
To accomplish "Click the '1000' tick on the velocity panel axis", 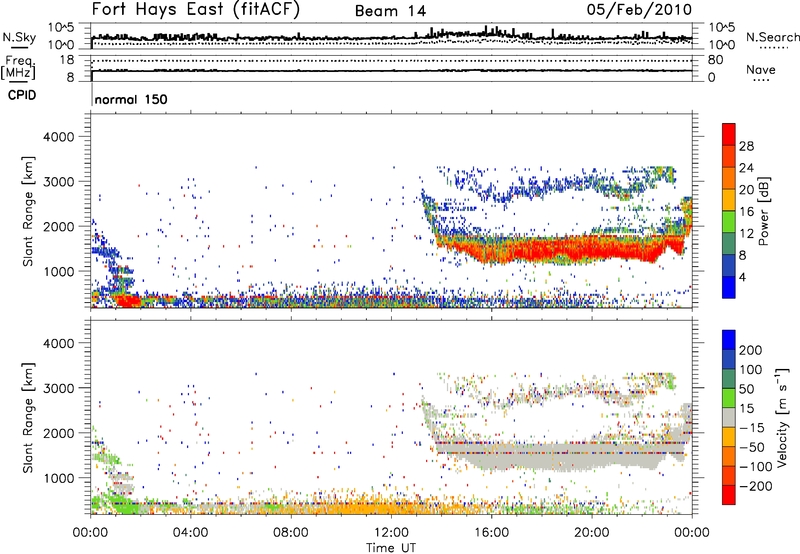I will (x=58, y=478).
